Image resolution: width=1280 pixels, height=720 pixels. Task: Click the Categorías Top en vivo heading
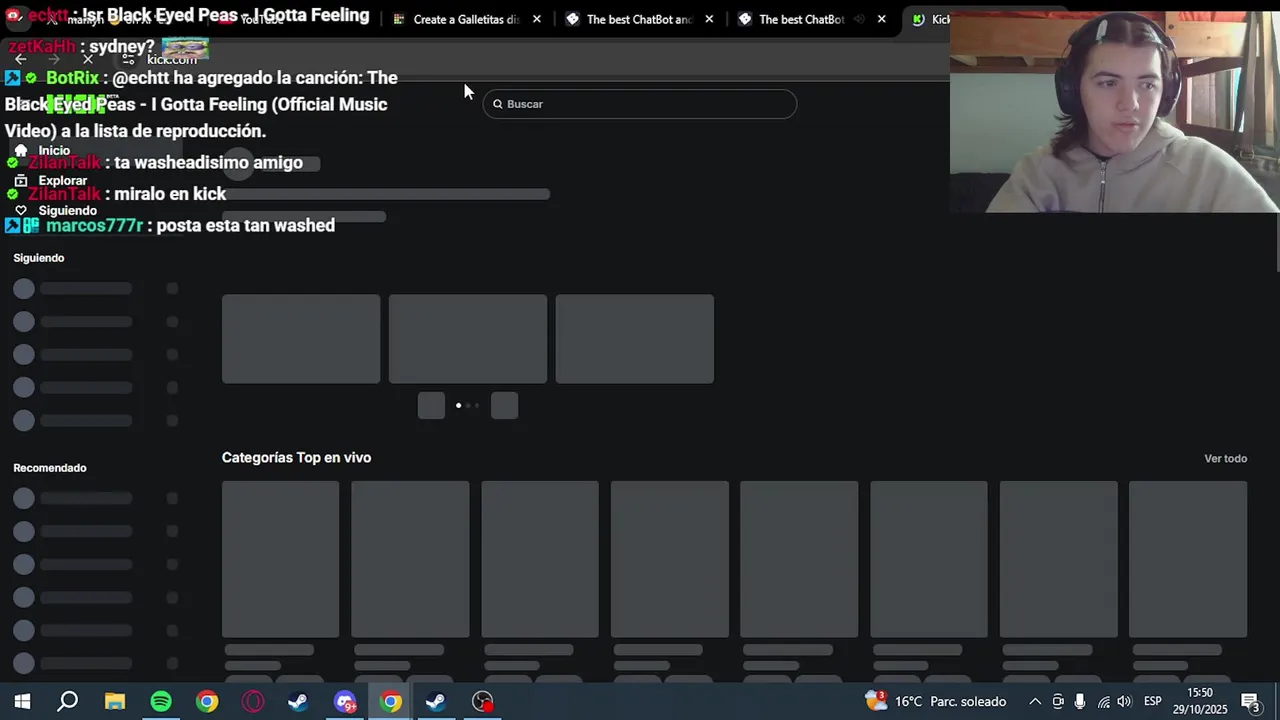296,457
